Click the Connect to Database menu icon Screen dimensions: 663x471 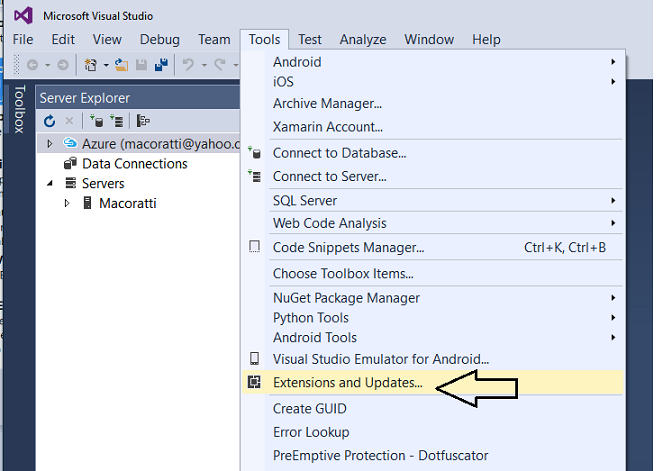255,153
